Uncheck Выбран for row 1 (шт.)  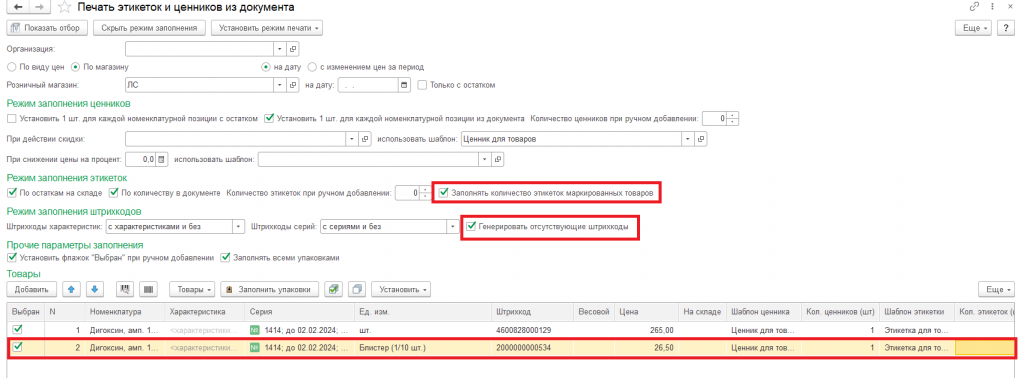(x=18, y=330)
